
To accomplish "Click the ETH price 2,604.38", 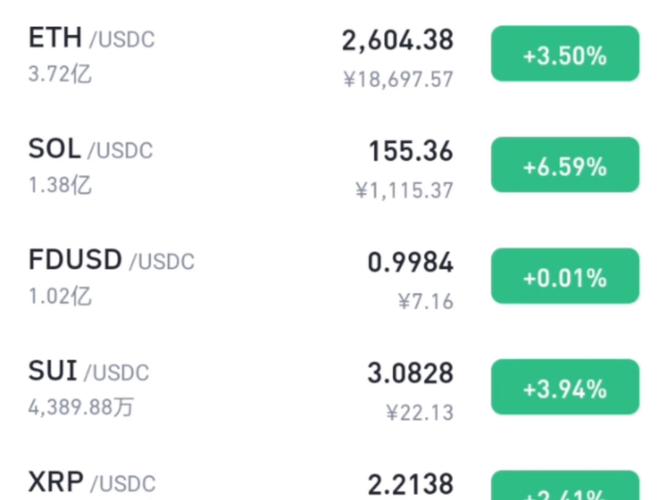I will click(x=397, y=41).
